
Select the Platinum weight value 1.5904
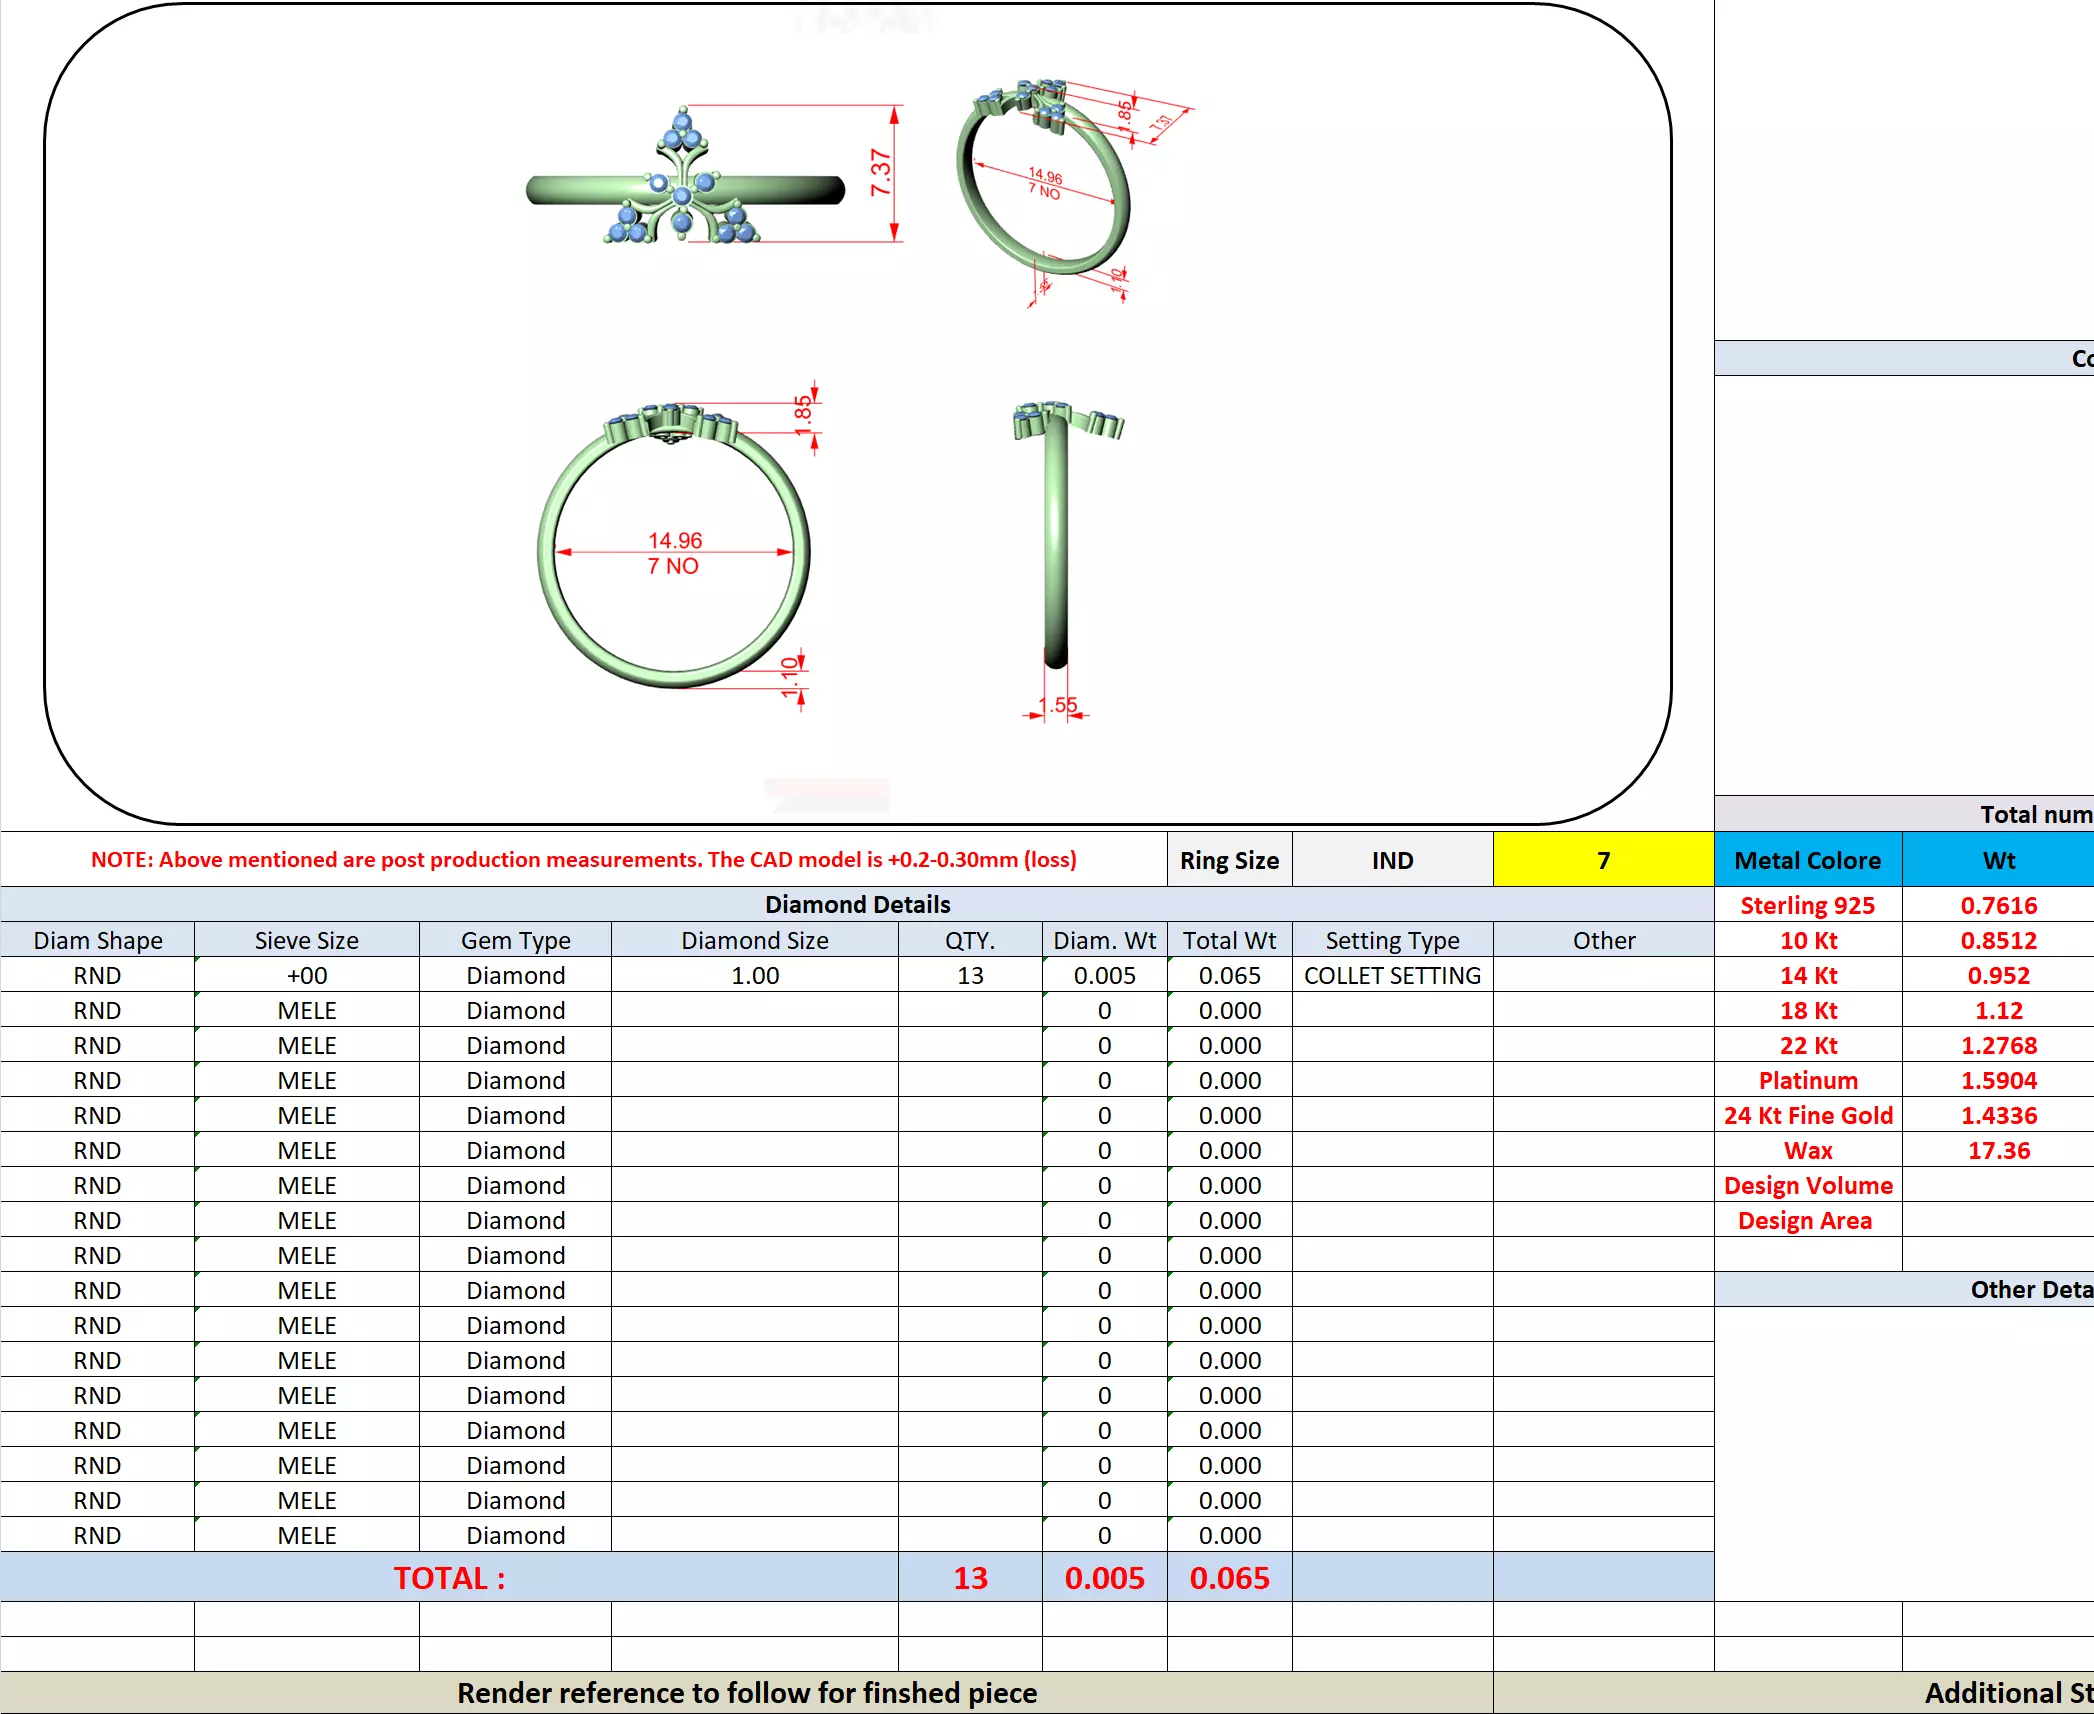coord(1997,1080)
